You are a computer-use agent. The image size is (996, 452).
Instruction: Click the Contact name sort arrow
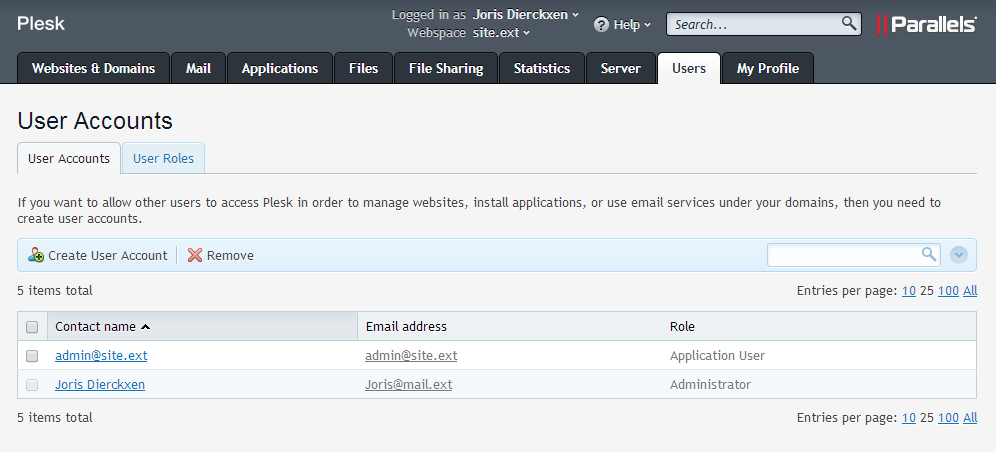pyautogui.click(x=145, y=327)
